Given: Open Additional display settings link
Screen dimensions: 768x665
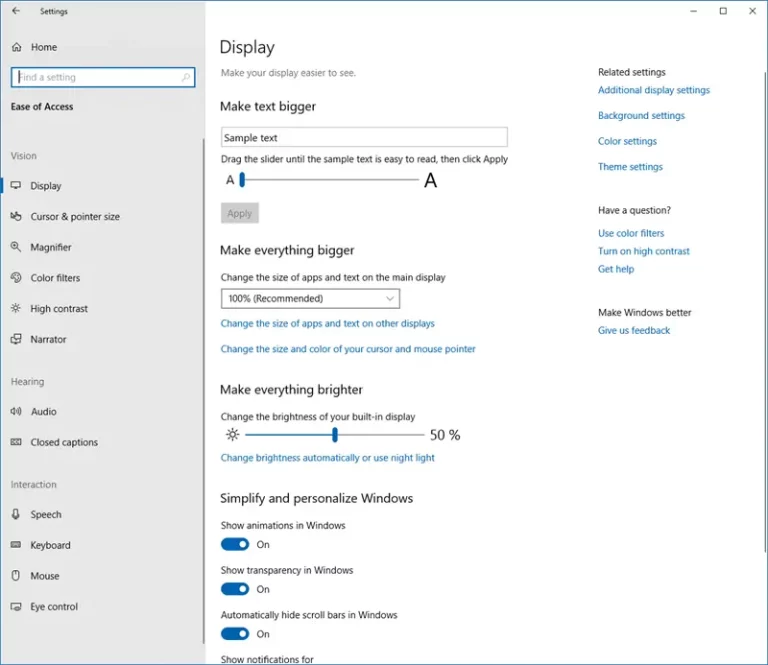Looking at the screenshot, I should (x=653, y=90).
